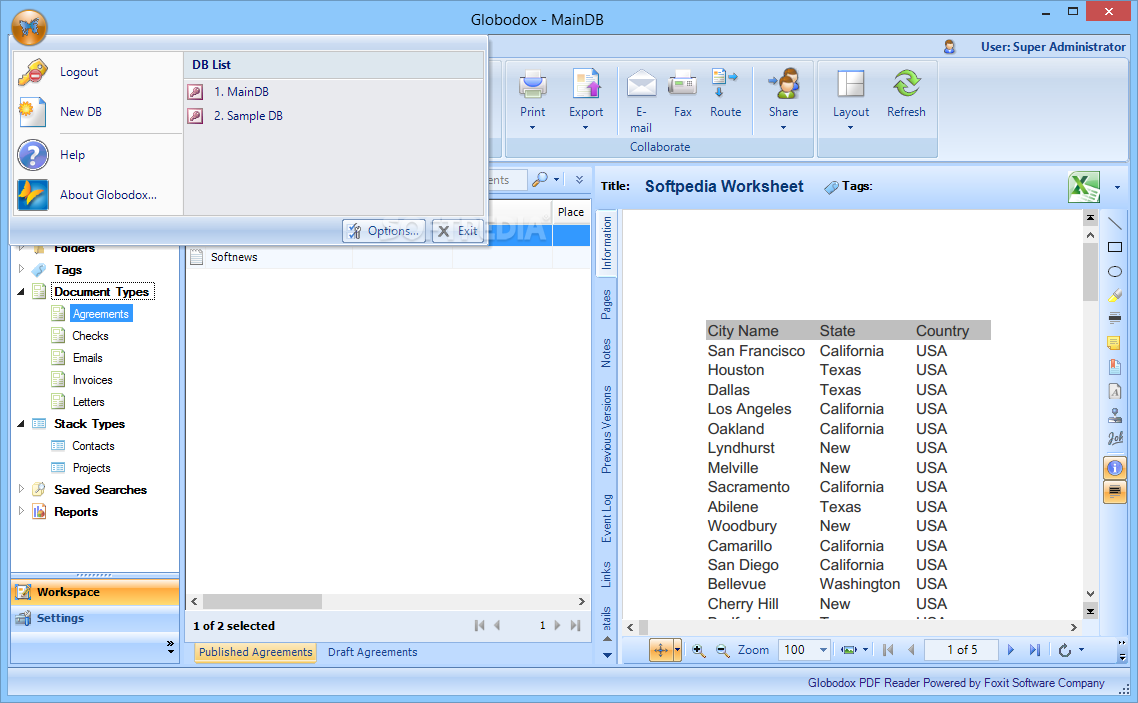Screen dimensions: 1138x703
Task: Select the Workspace navigation button
Action: pos(95,592)
